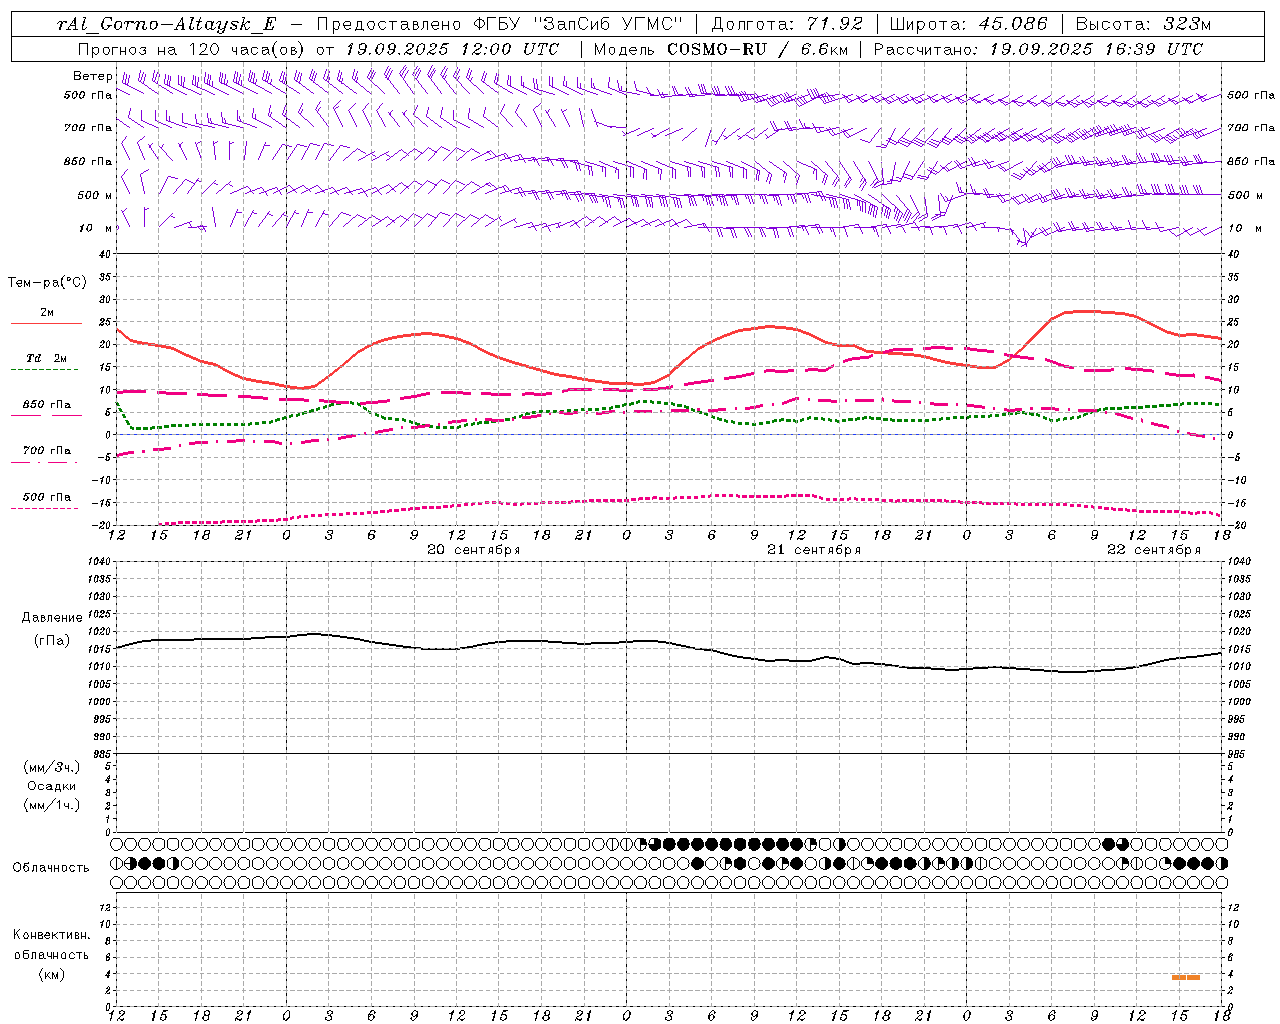Click the 'Высота: 323м' header field
The height and width of the screenshot is (1024, 1280).
click(x=1144, y=25)
